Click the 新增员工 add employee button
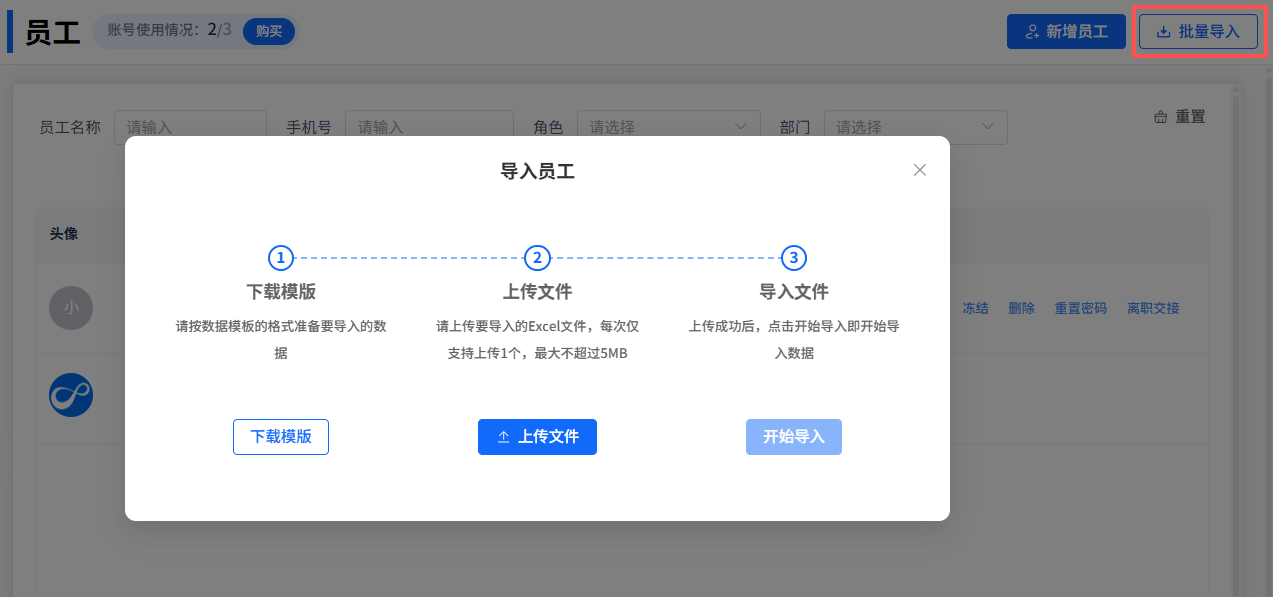This screenshot has width=1273, height=597. (1067, 32)
